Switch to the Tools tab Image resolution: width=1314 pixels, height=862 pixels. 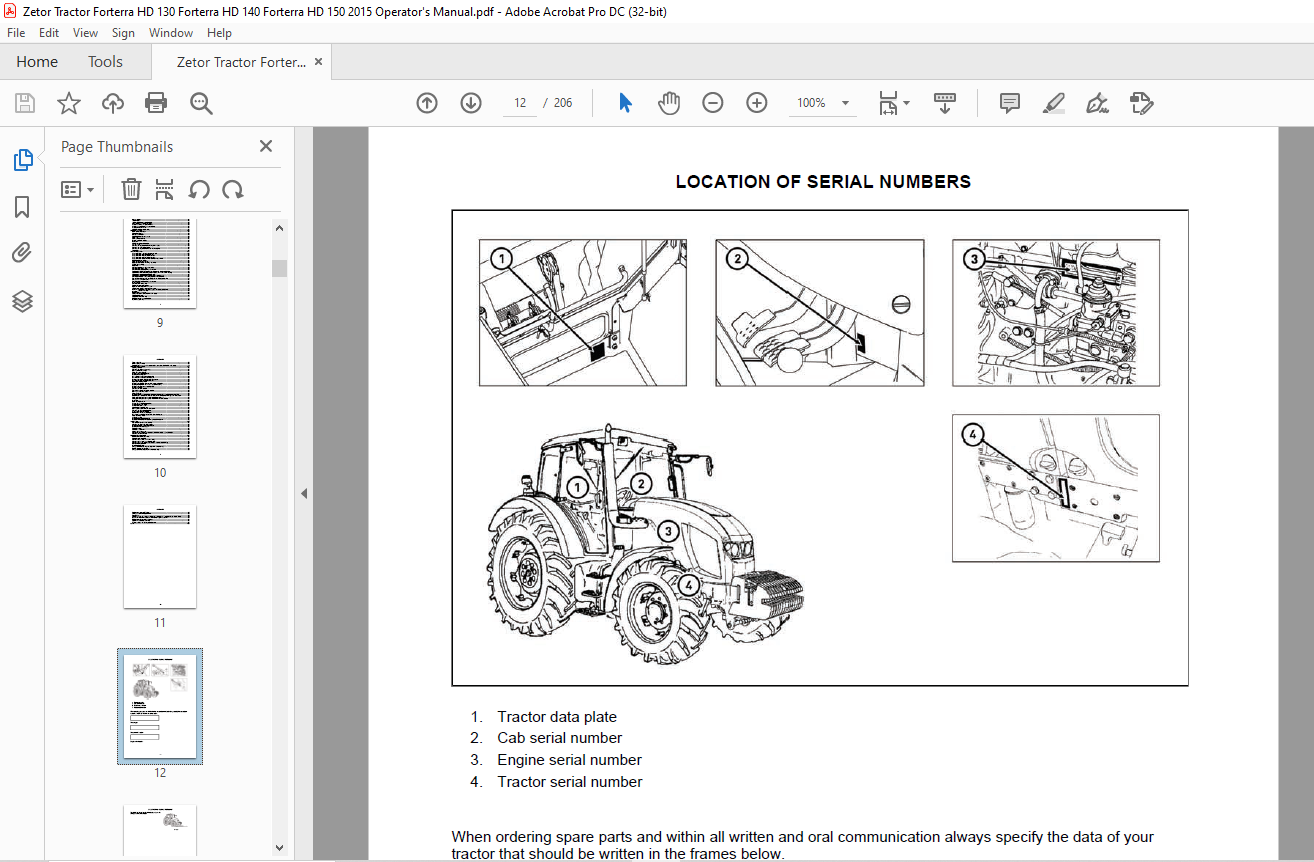coord(105,62)
